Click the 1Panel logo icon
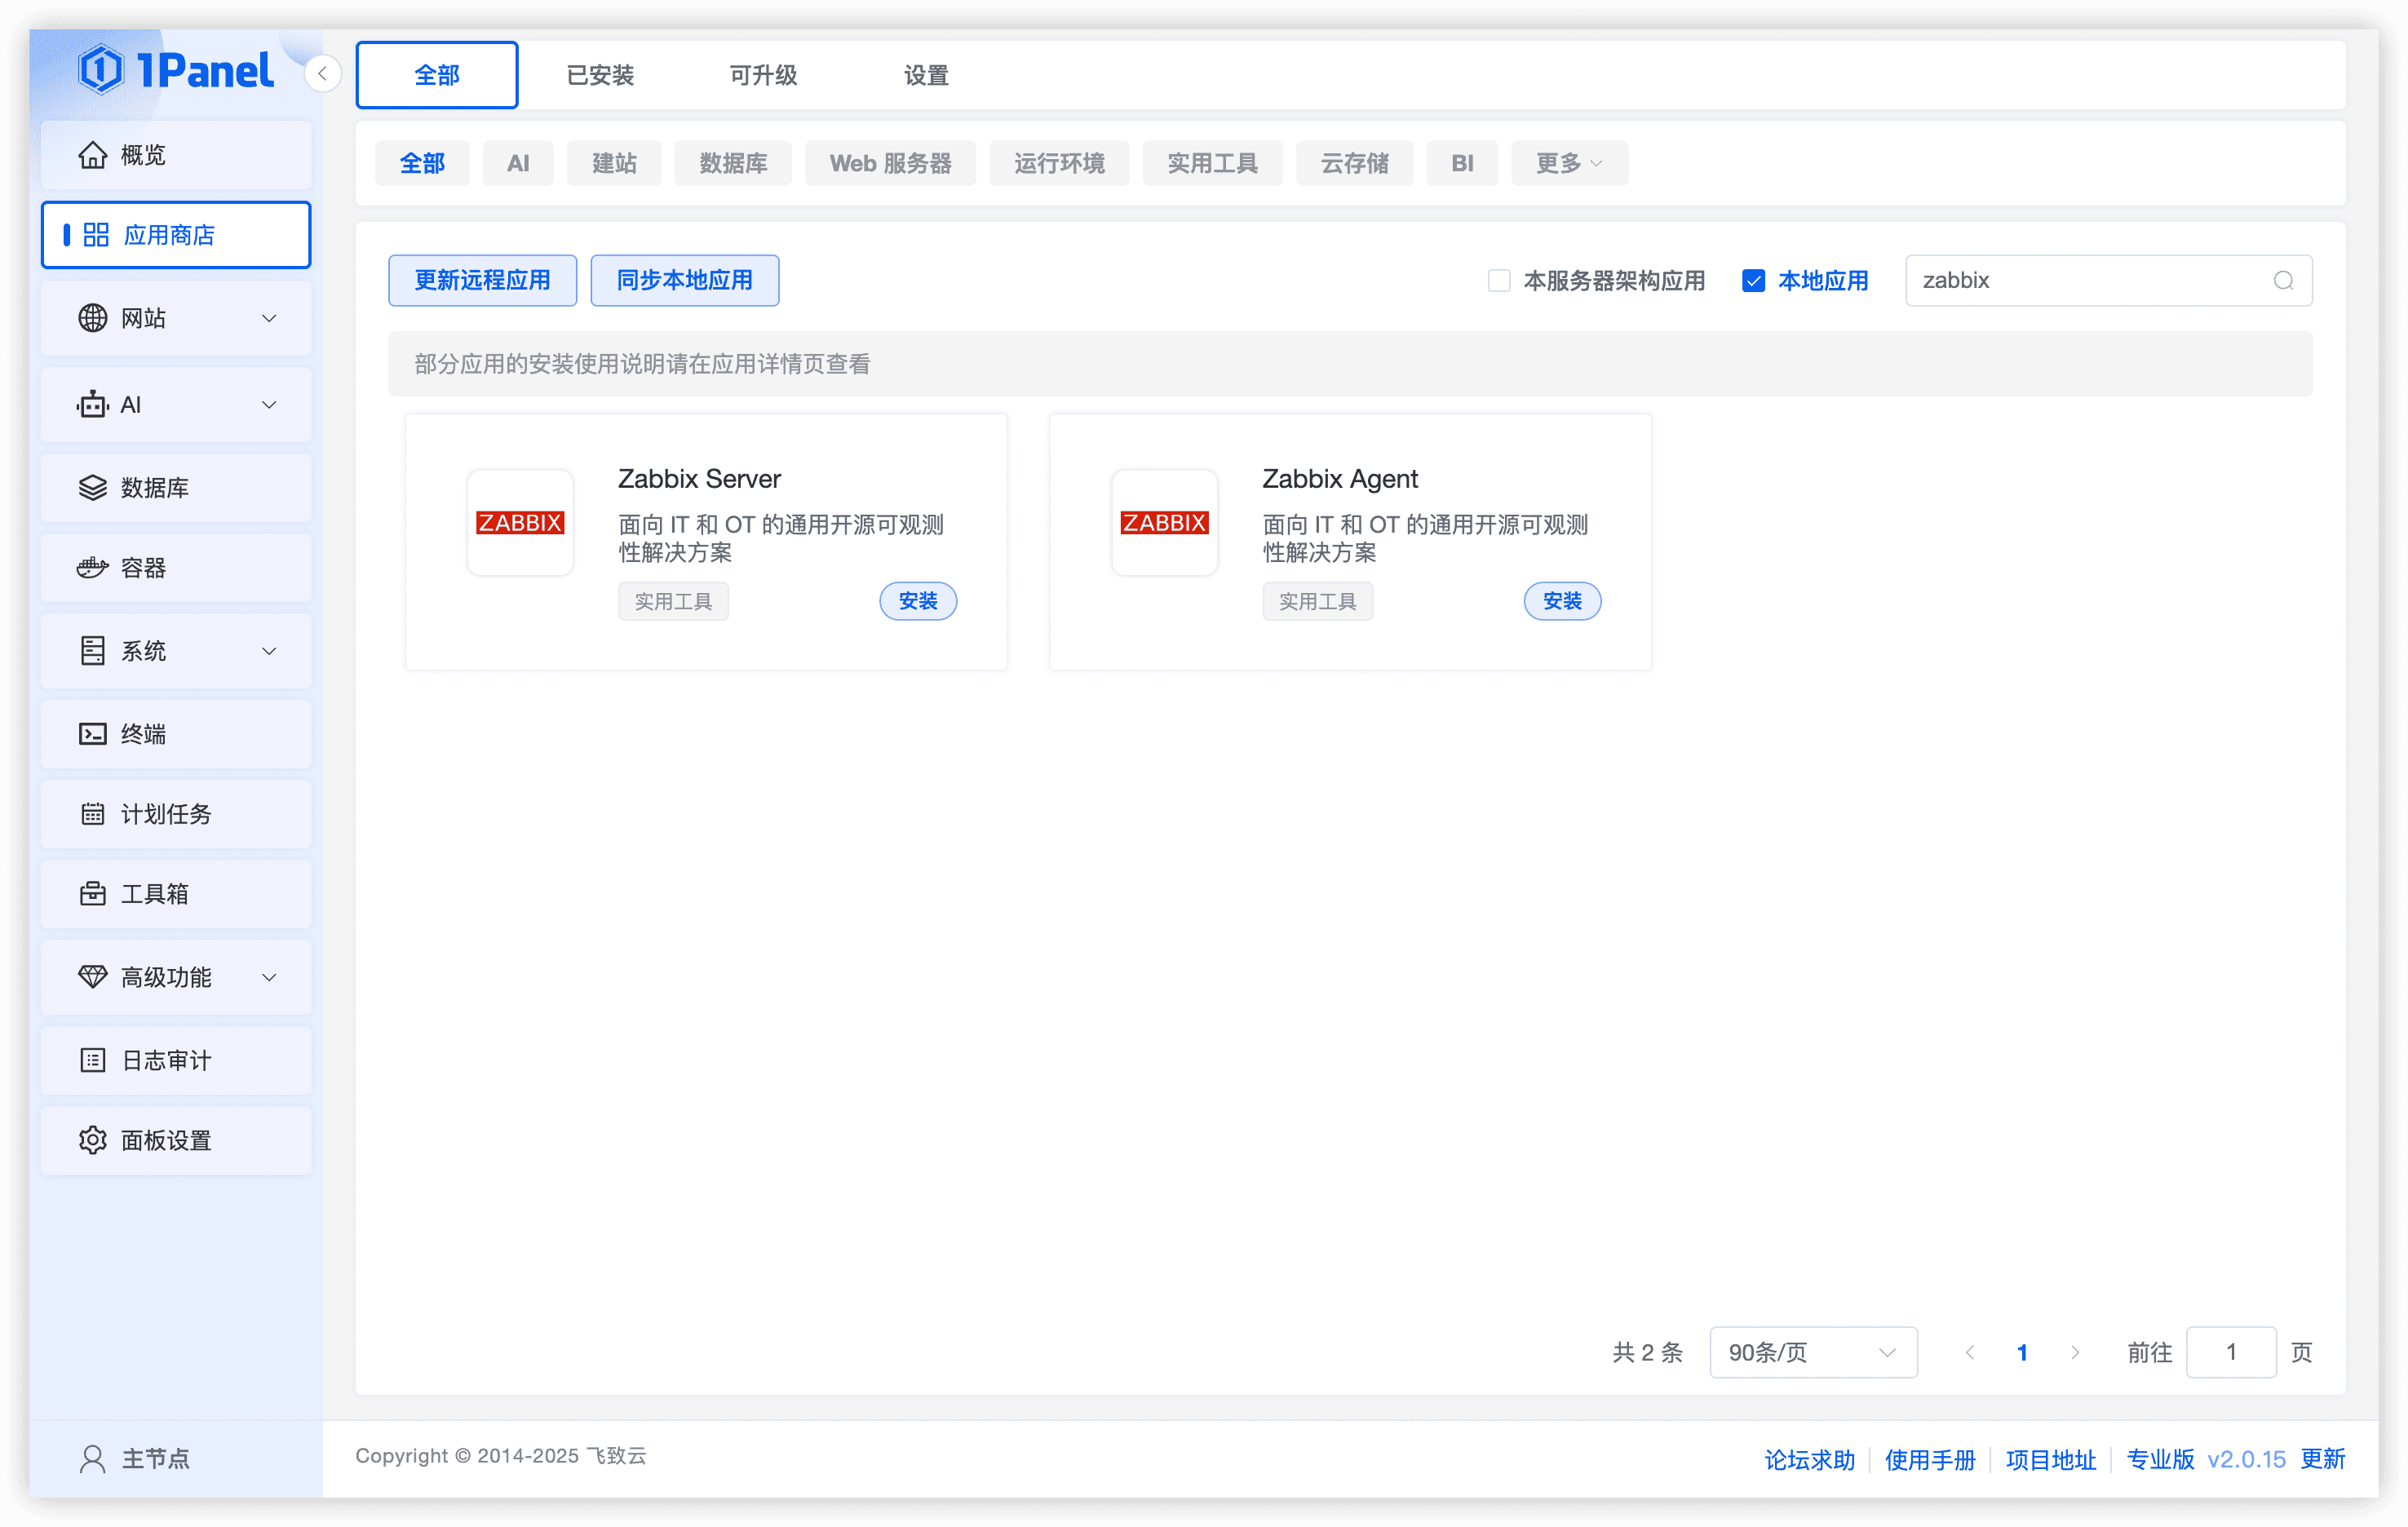This screenshot has width=2408, height=1527. tap(101, 70)
